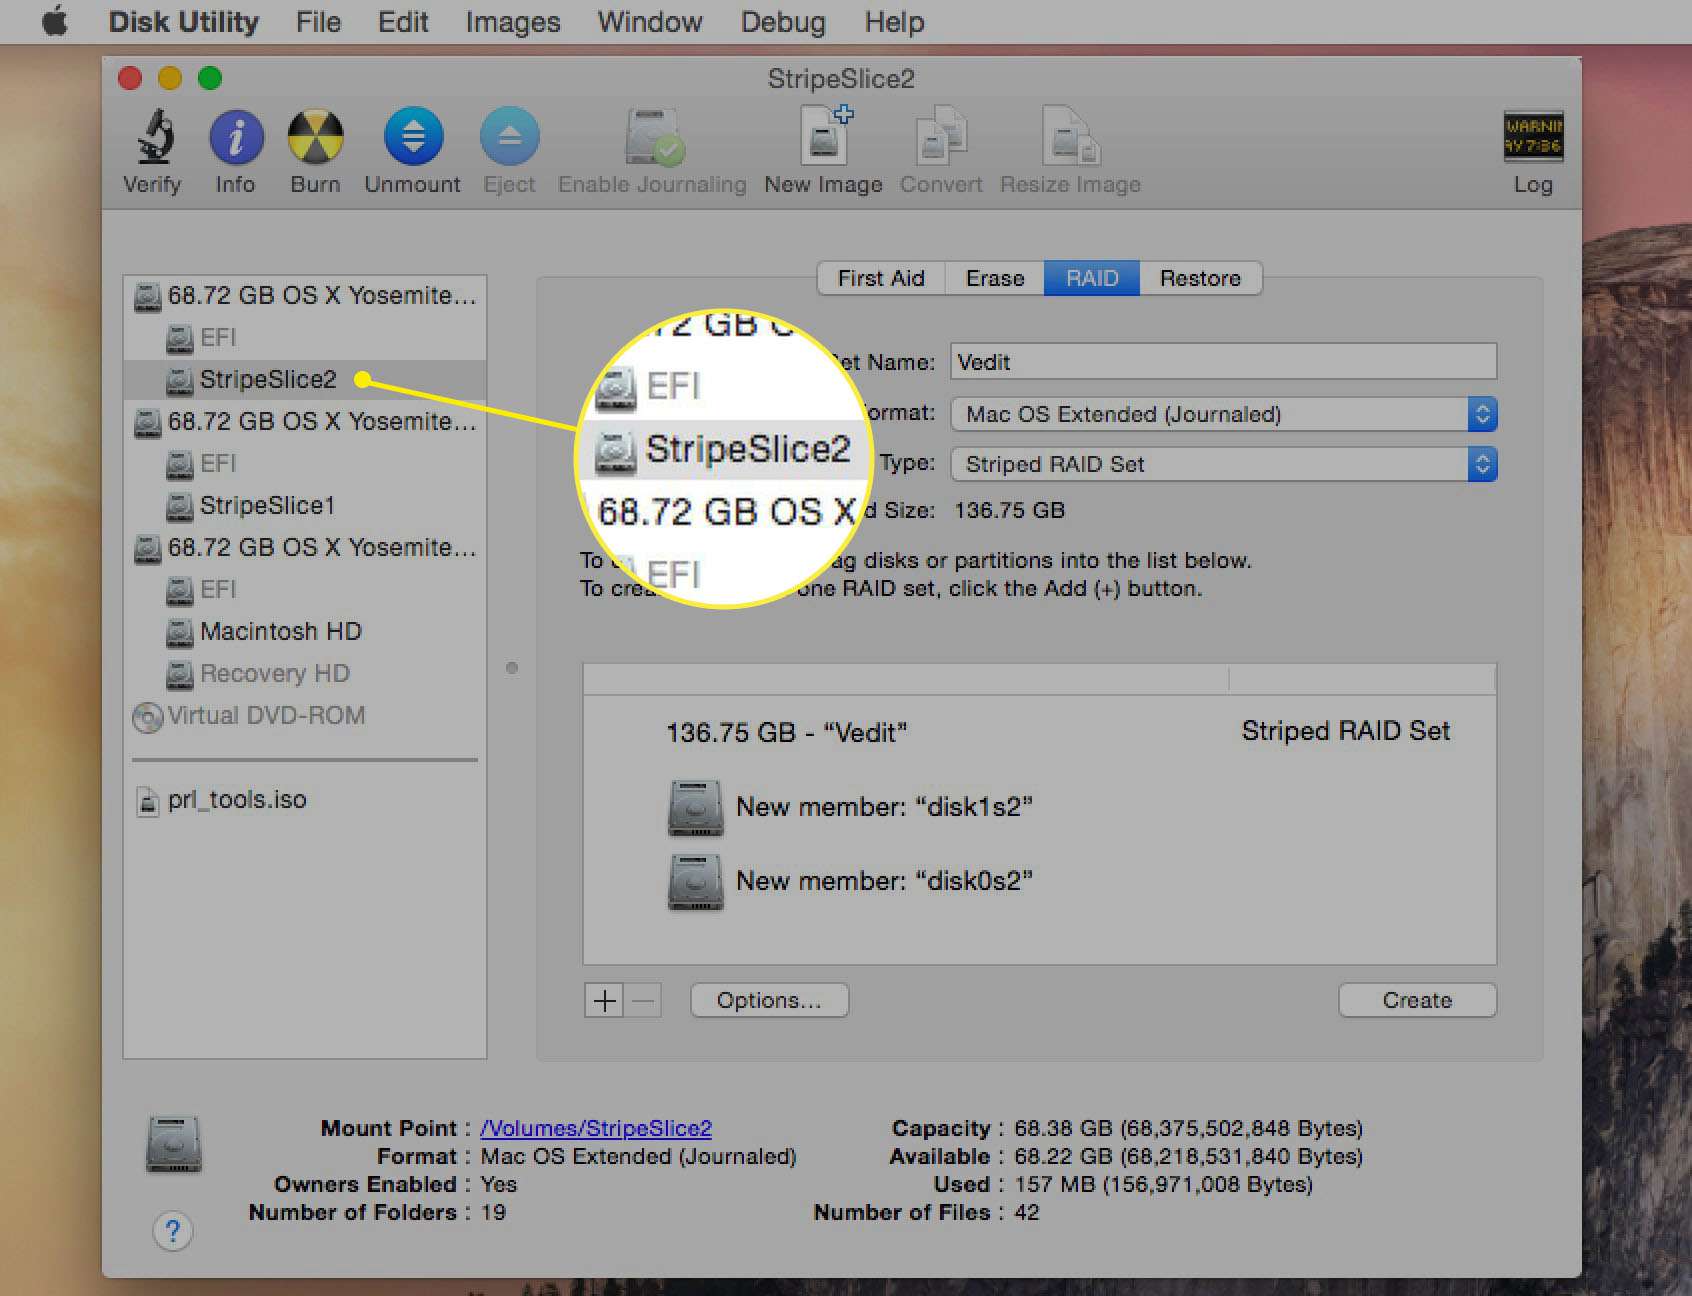Click the RAID Set Name field
1692x1296 pixels.
pos(1223,361)
